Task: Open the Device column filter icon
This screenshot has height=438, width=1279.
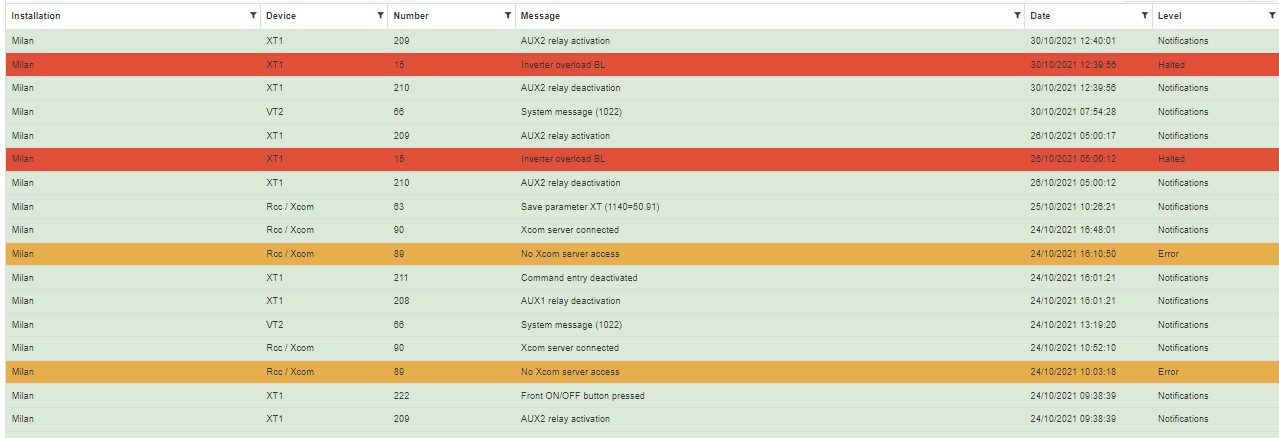Action: coord(380,16)
